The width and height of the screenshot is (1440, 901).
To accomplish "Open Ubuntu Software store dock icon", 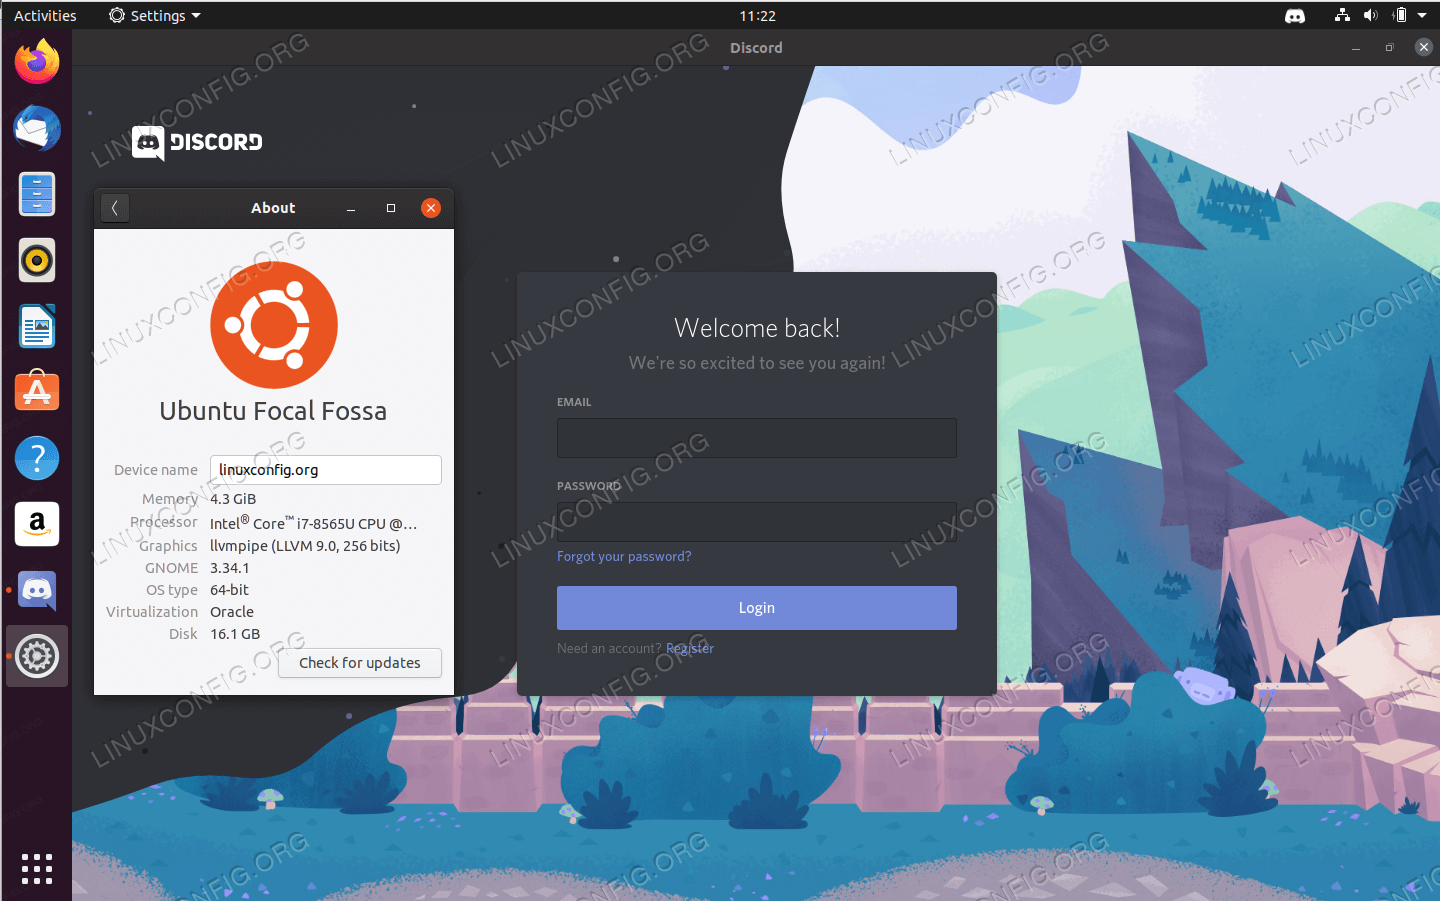I will [x=37, y=392].
